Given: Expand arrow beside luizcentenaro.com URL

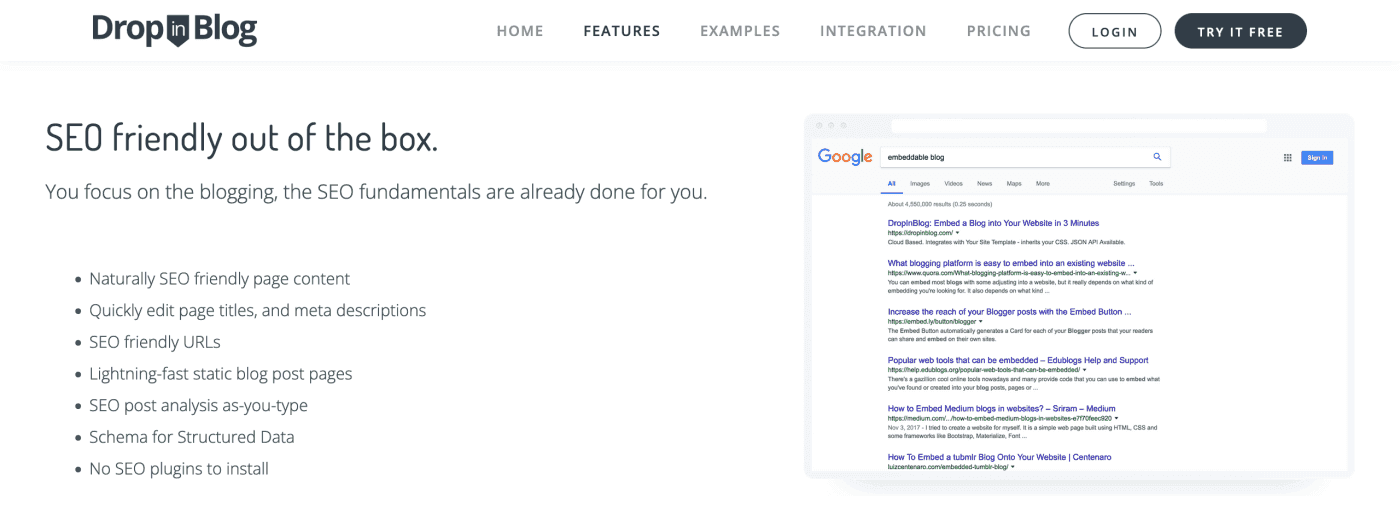Looking at the screenshot, I should 1012,467.
